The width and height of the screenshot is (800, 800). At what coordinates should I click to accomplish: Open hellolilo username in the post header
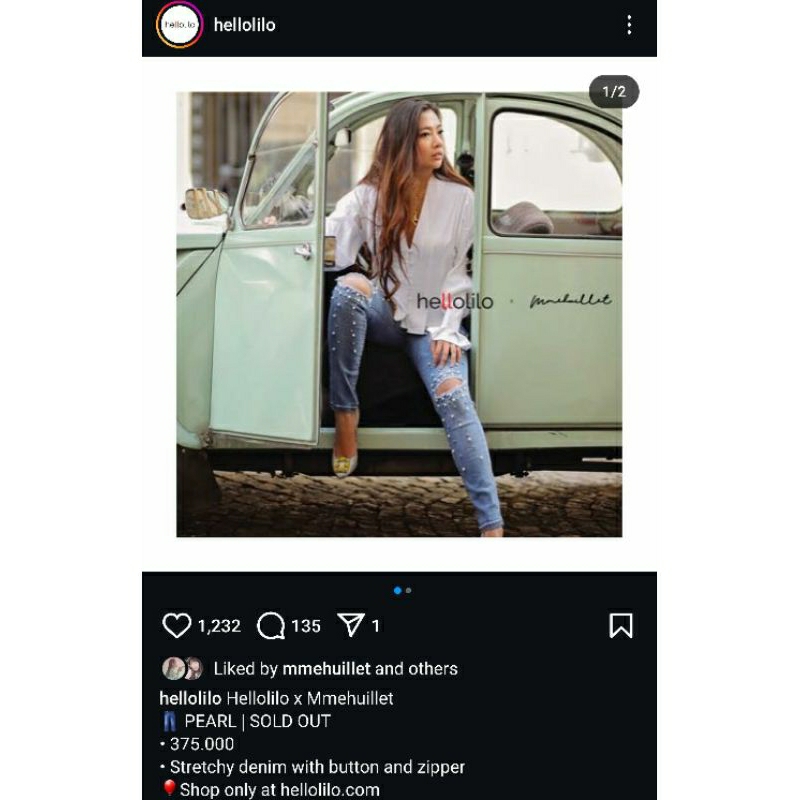tap(244, 25)
